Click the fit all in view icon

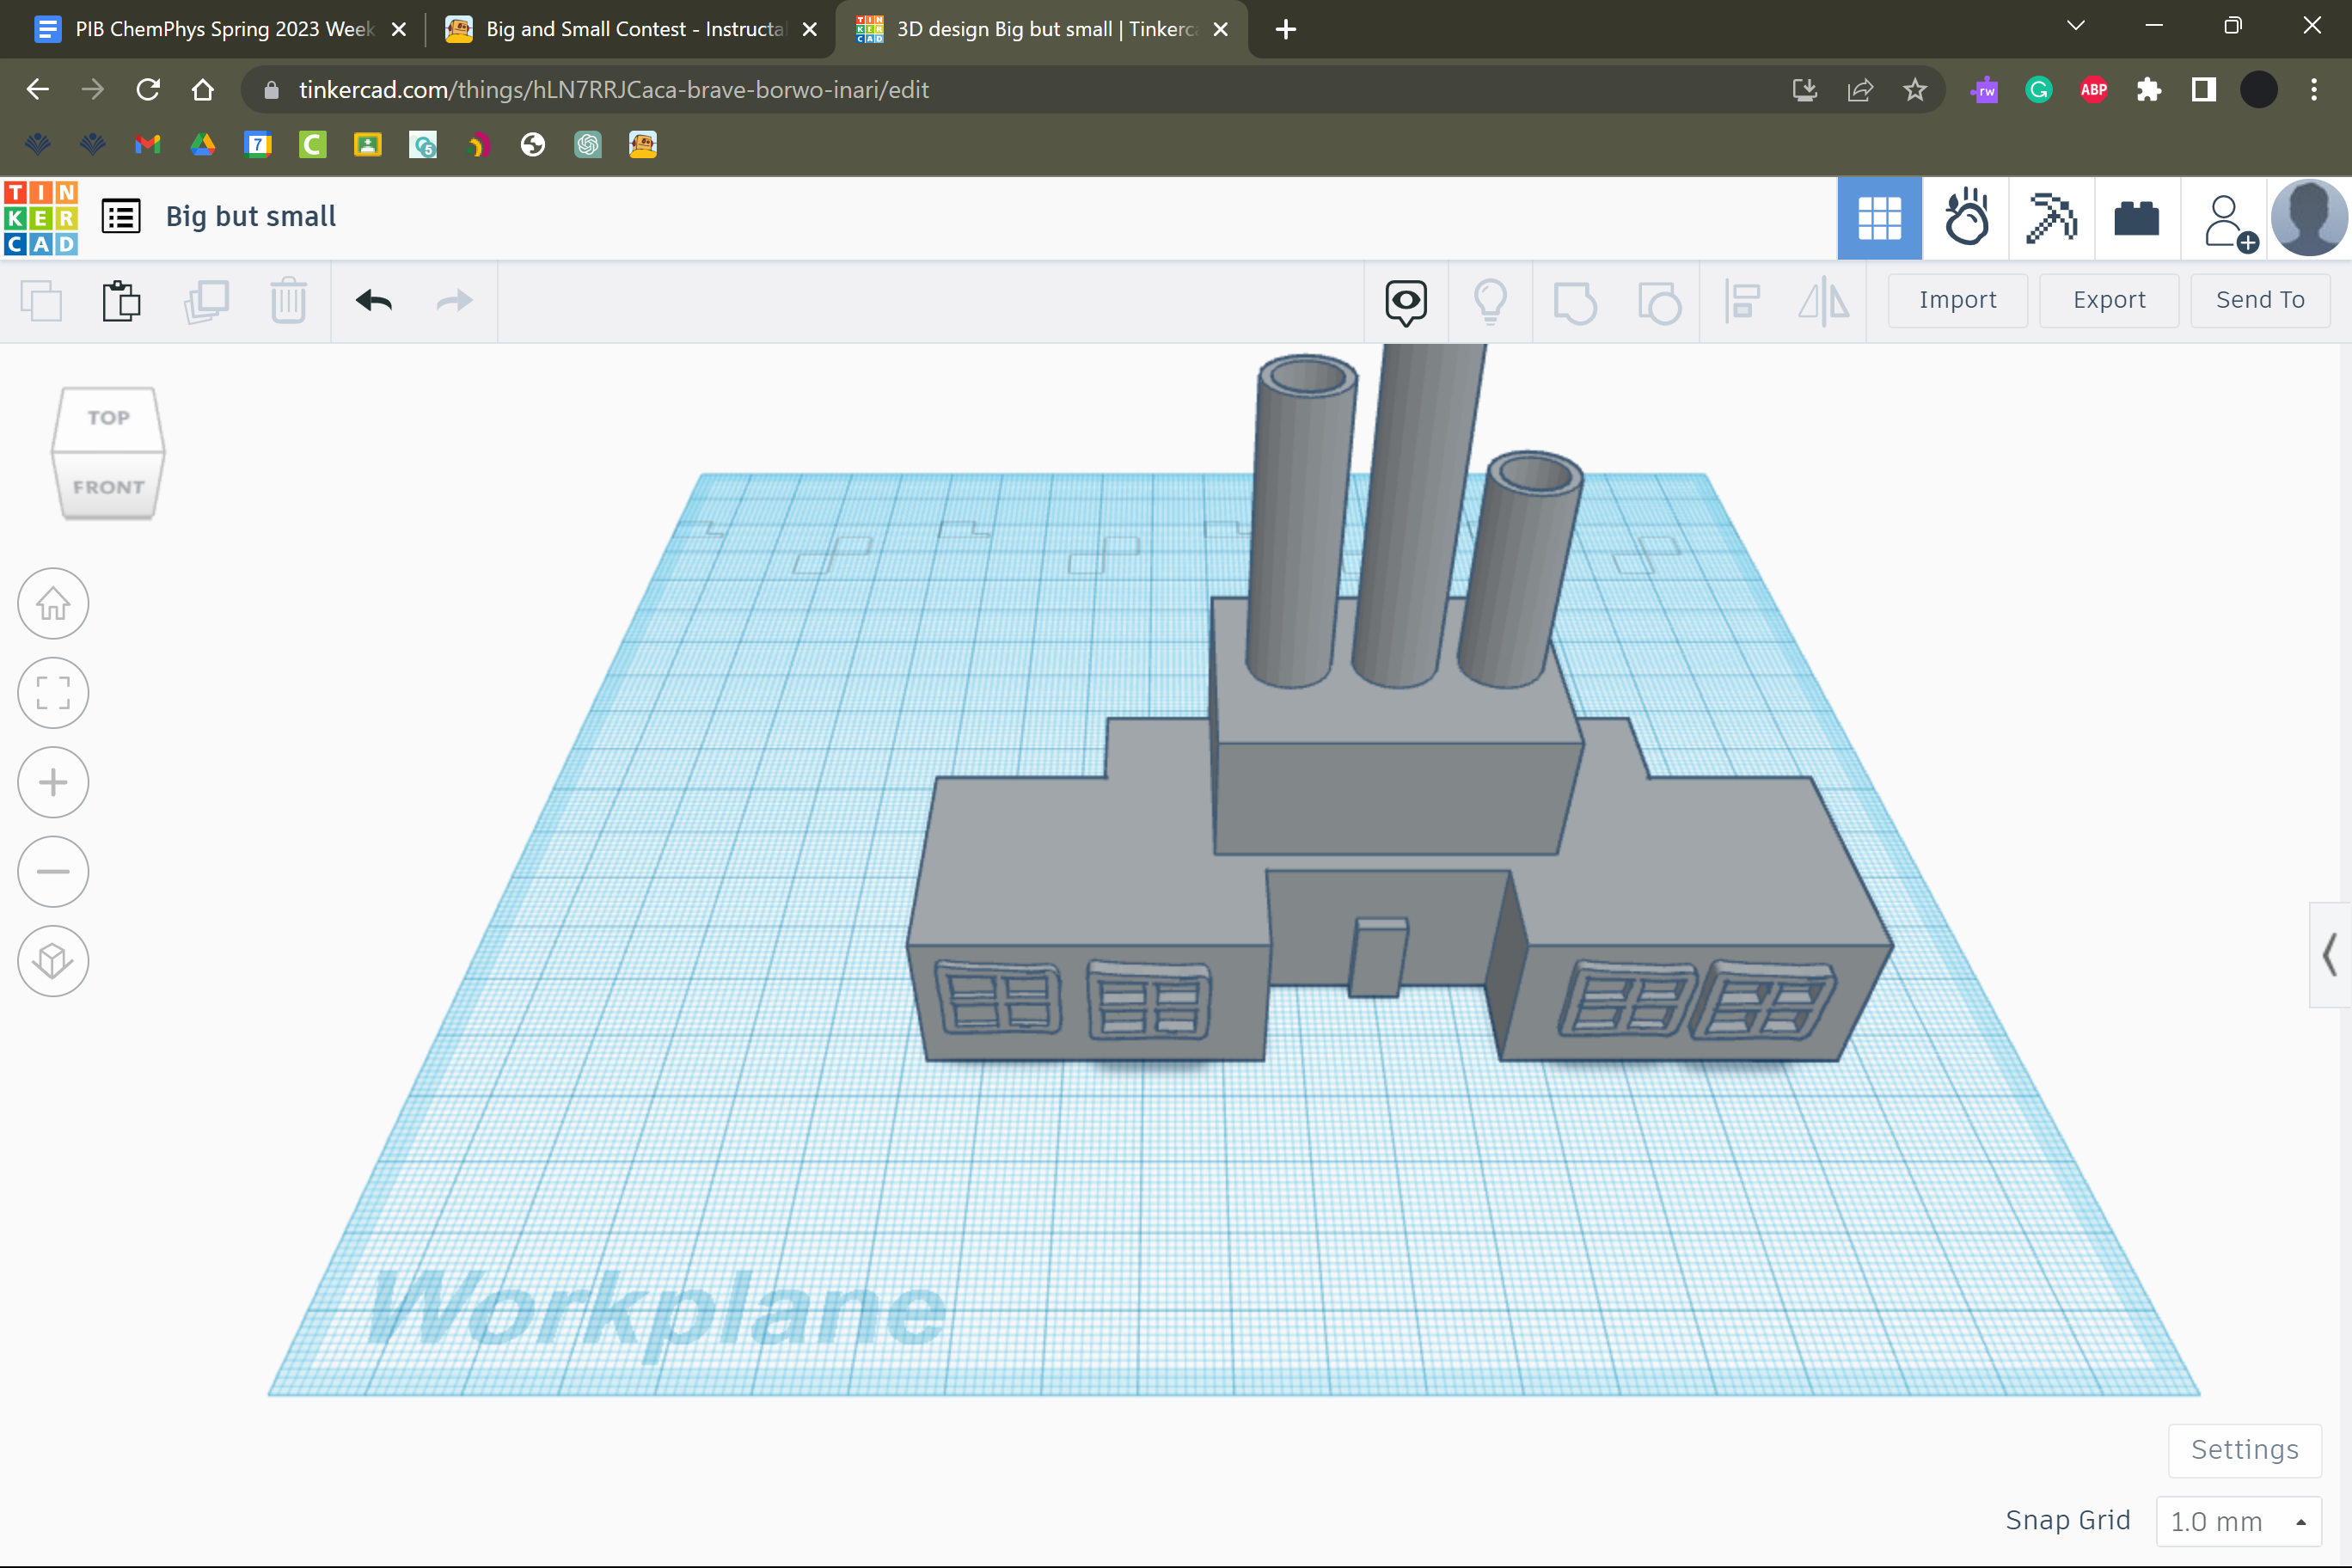[x=53, y=693]
